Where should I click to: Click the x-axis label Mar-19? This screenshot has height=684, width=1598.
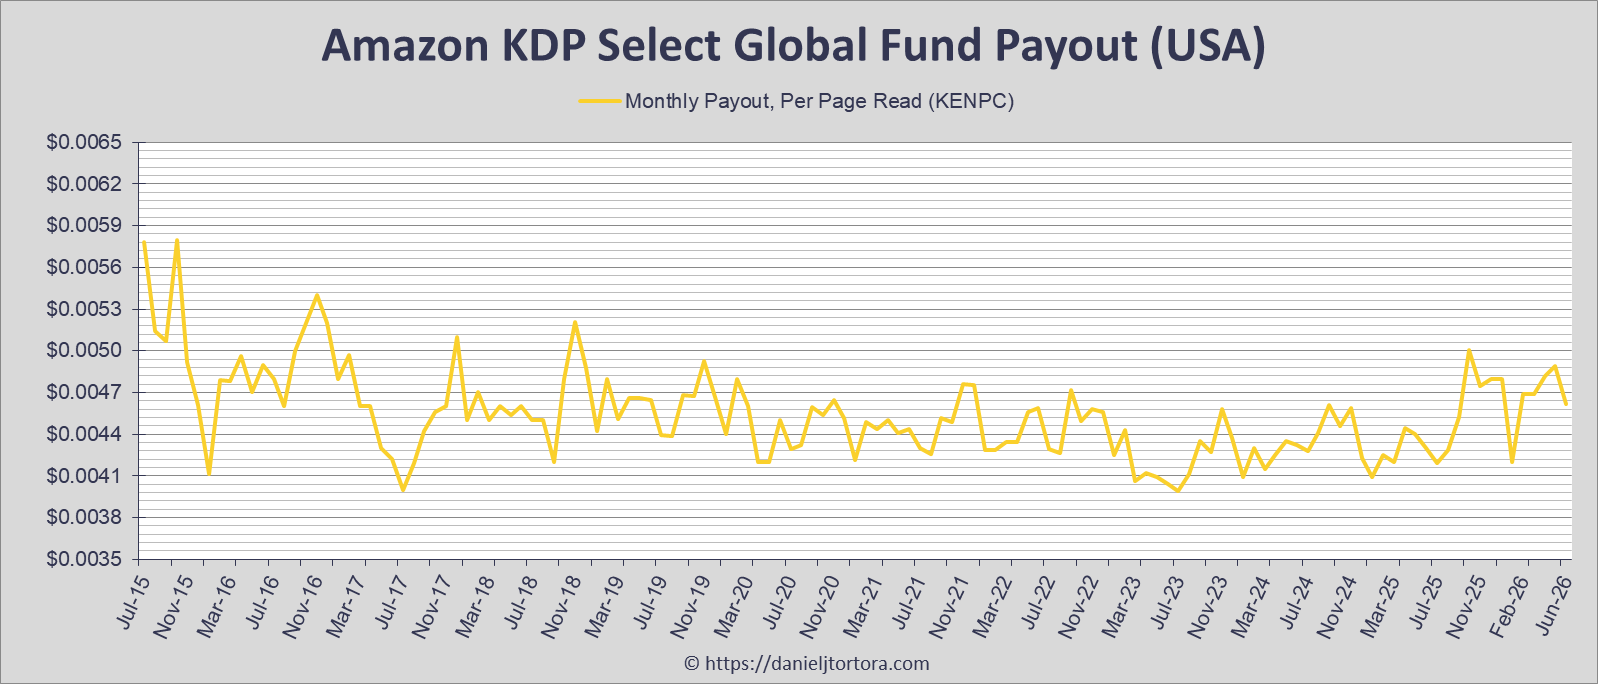603,607
